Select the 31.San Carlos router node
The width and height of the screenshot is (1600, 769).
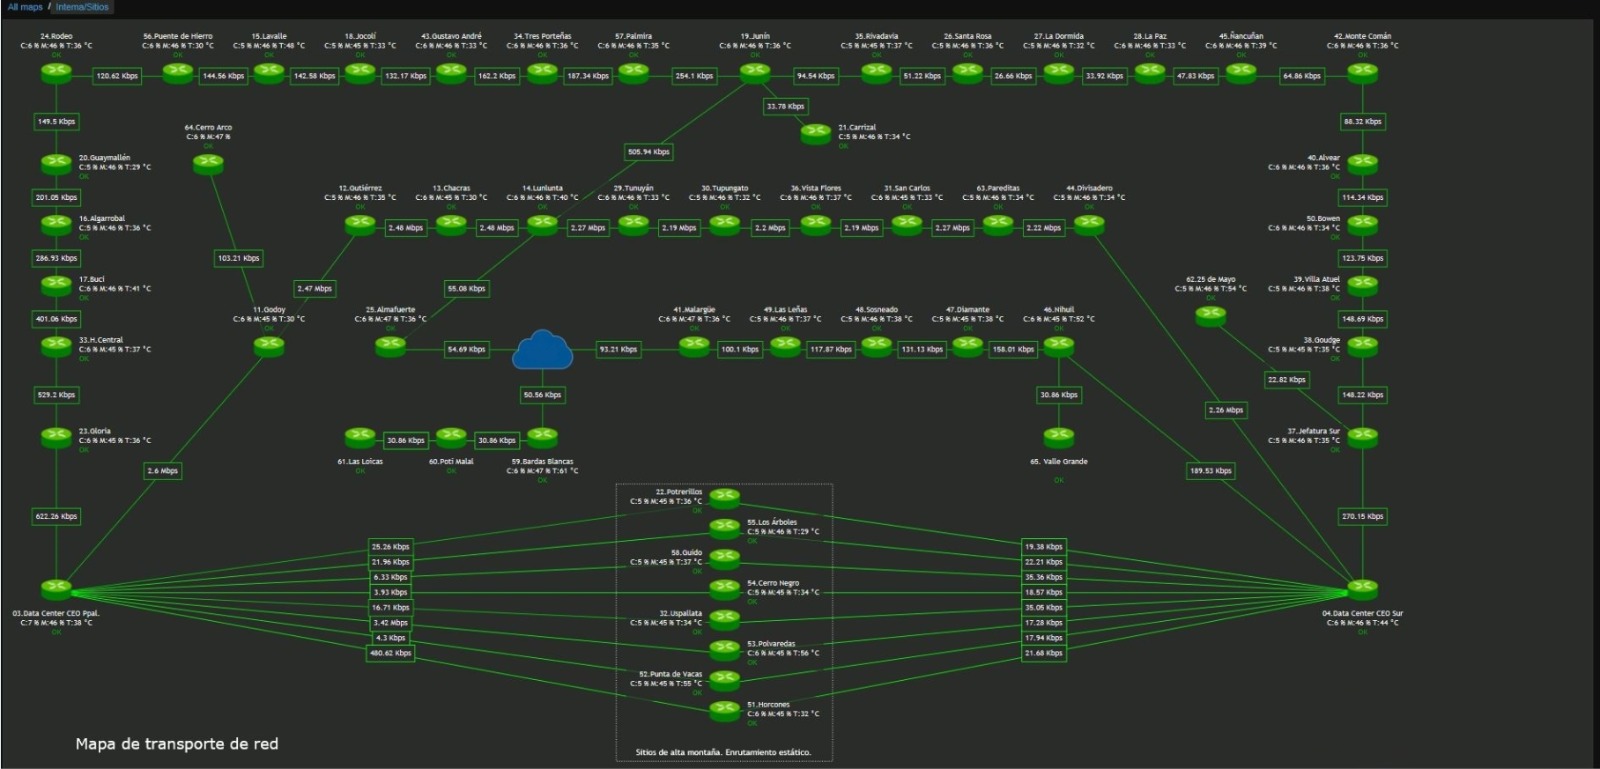click(x=907, y=225)
